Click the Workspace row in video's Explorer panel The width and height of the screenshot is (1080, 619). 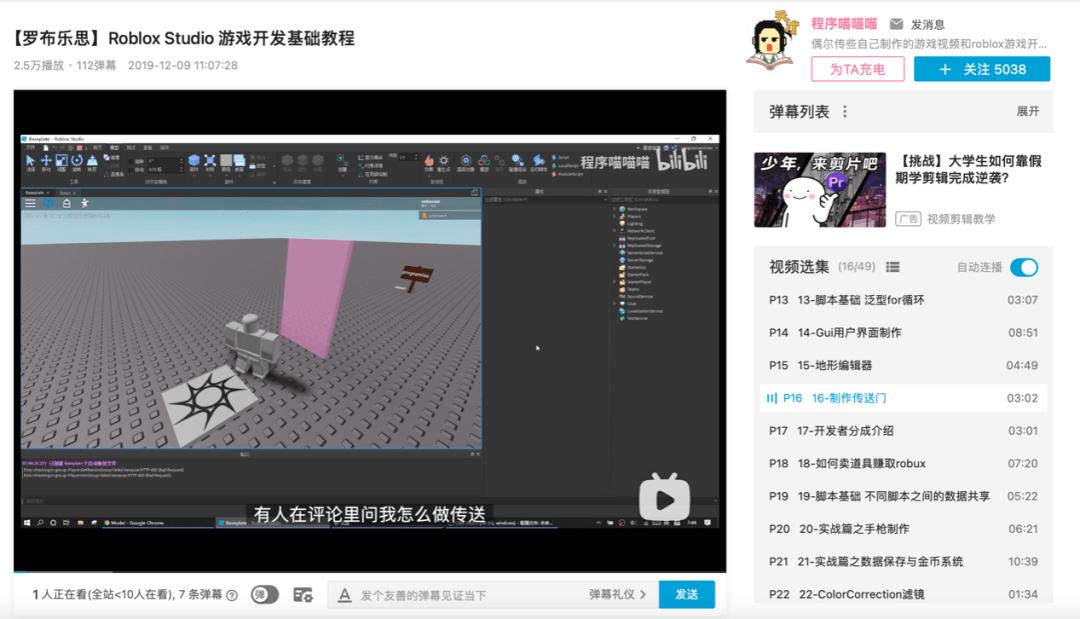point(633,209)
